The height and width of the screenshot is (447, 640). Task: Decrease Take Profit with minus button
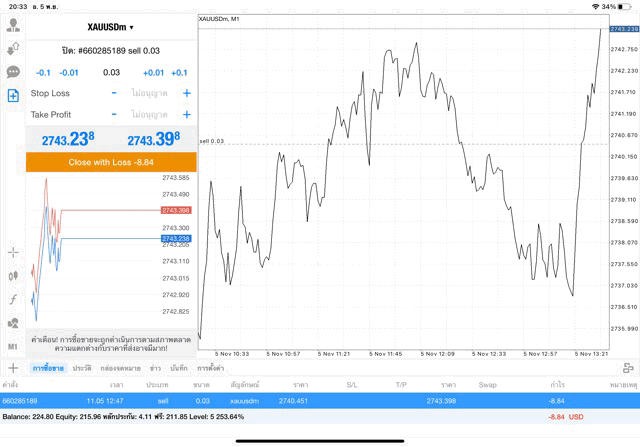(x=114, y=114)
